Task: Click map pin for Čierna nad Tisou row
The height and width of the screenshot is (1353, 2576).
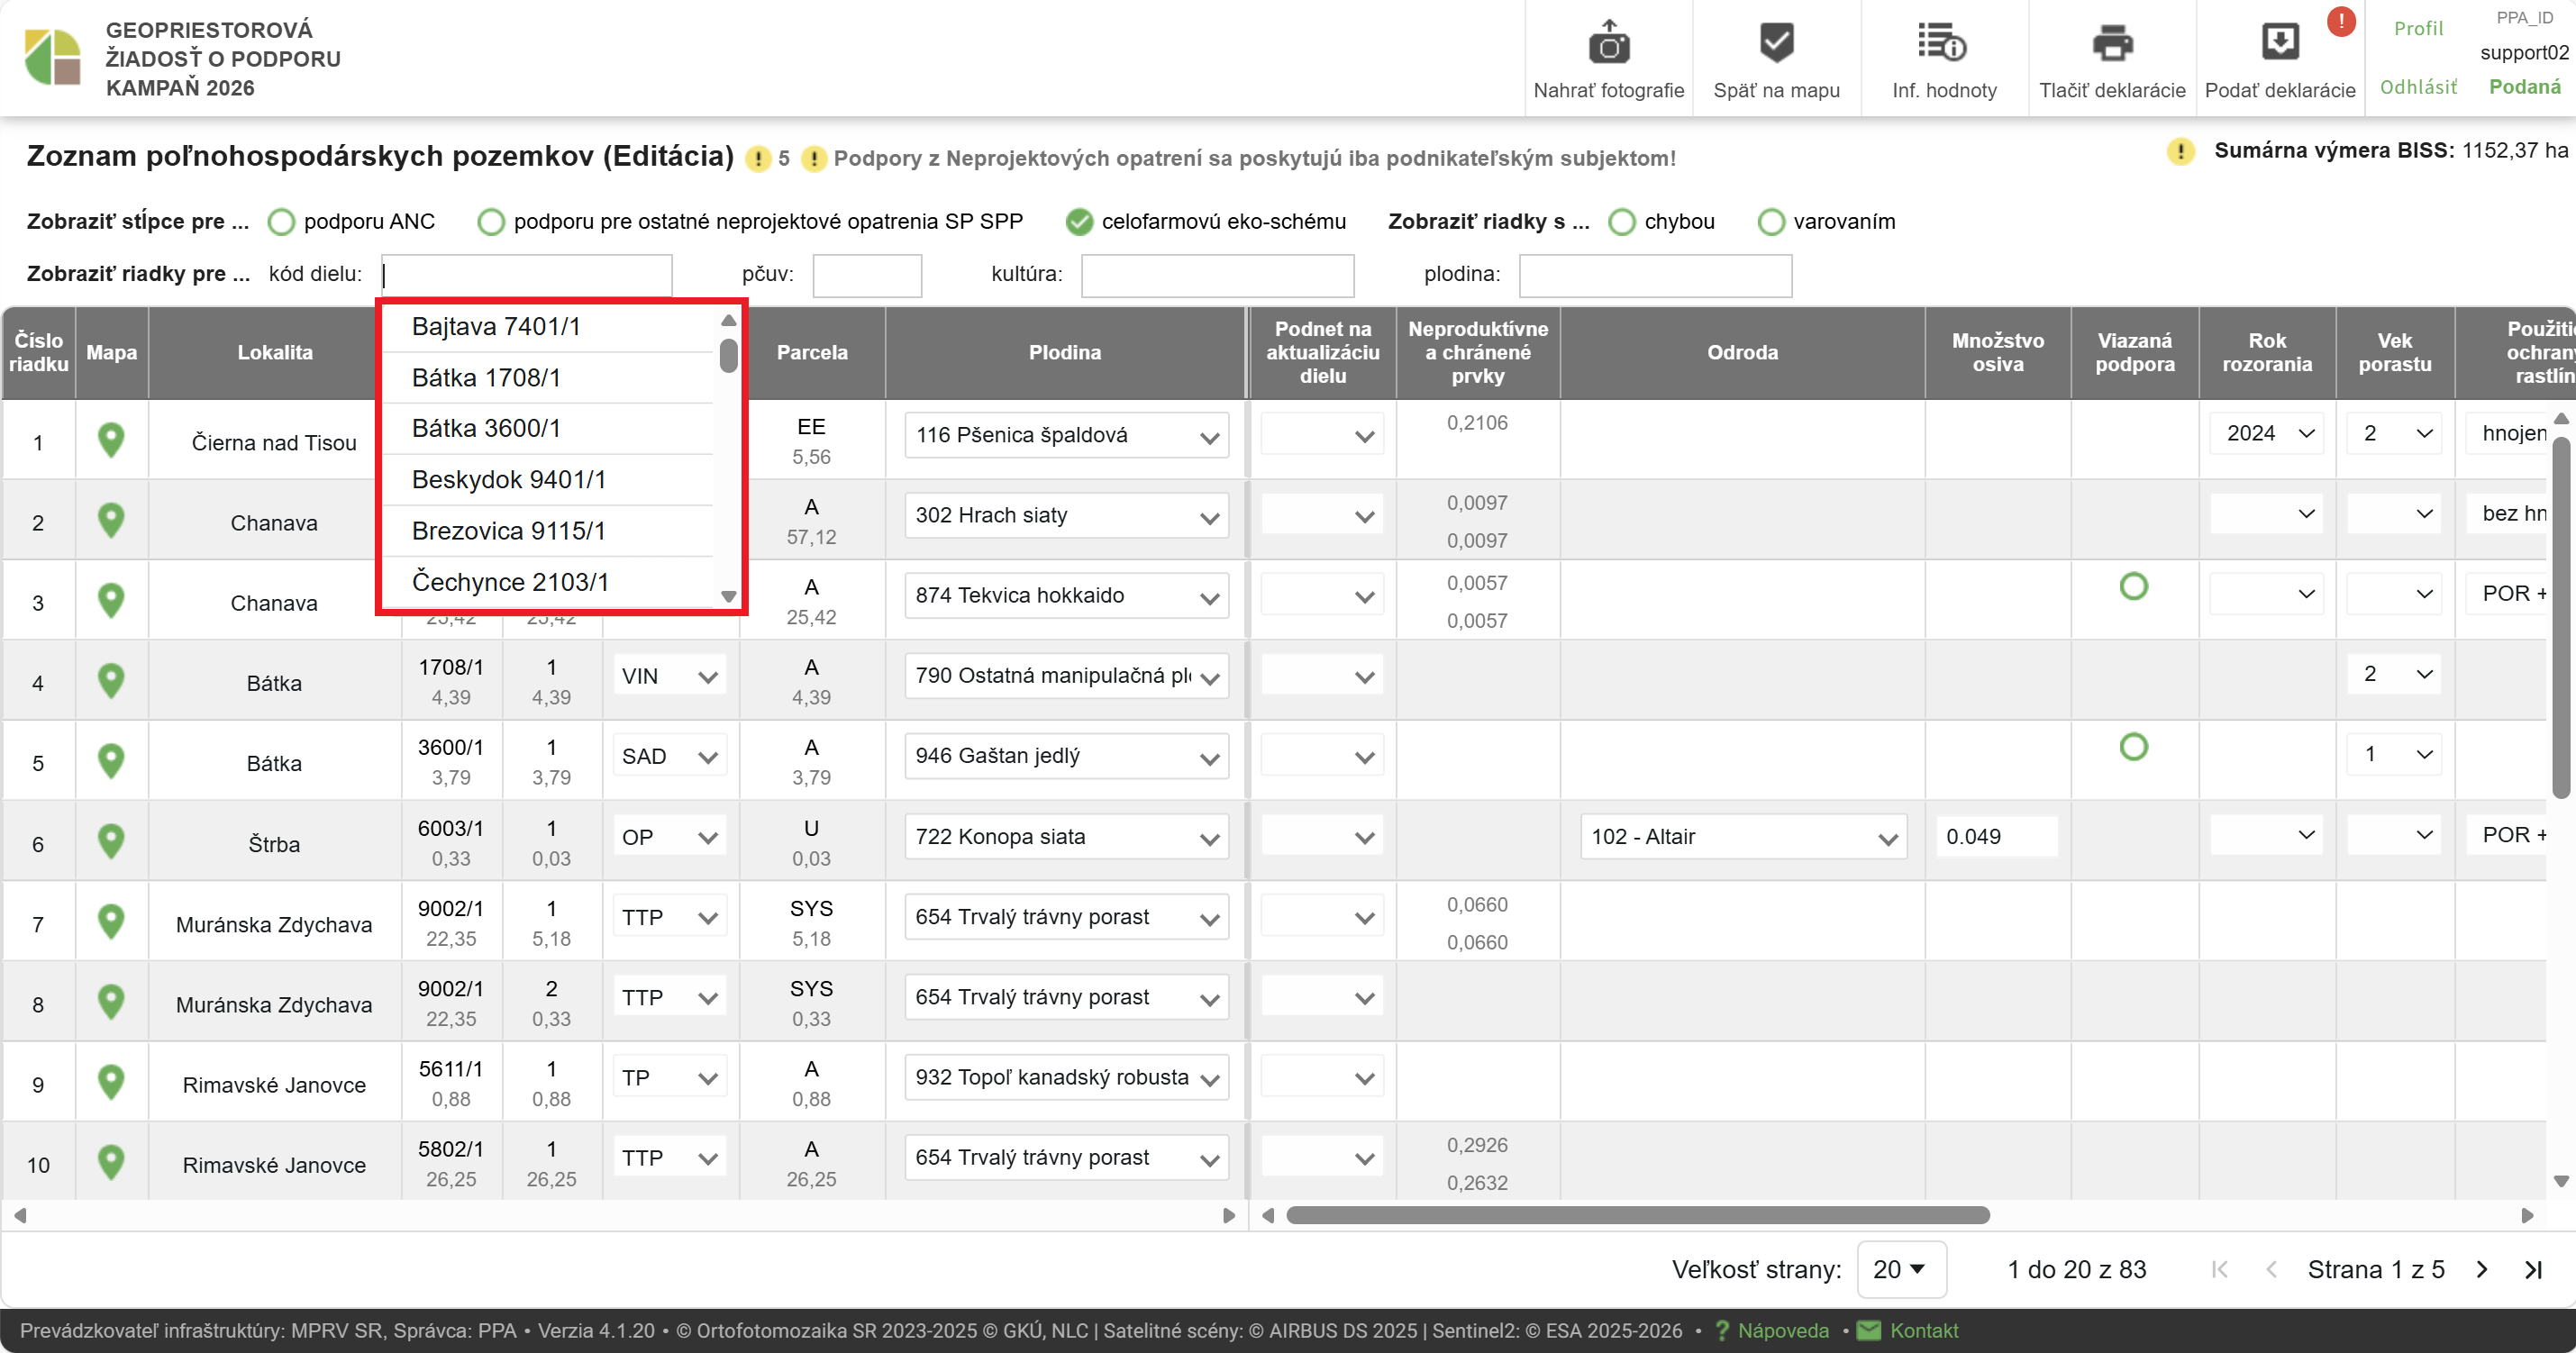Action: (111, 440)
